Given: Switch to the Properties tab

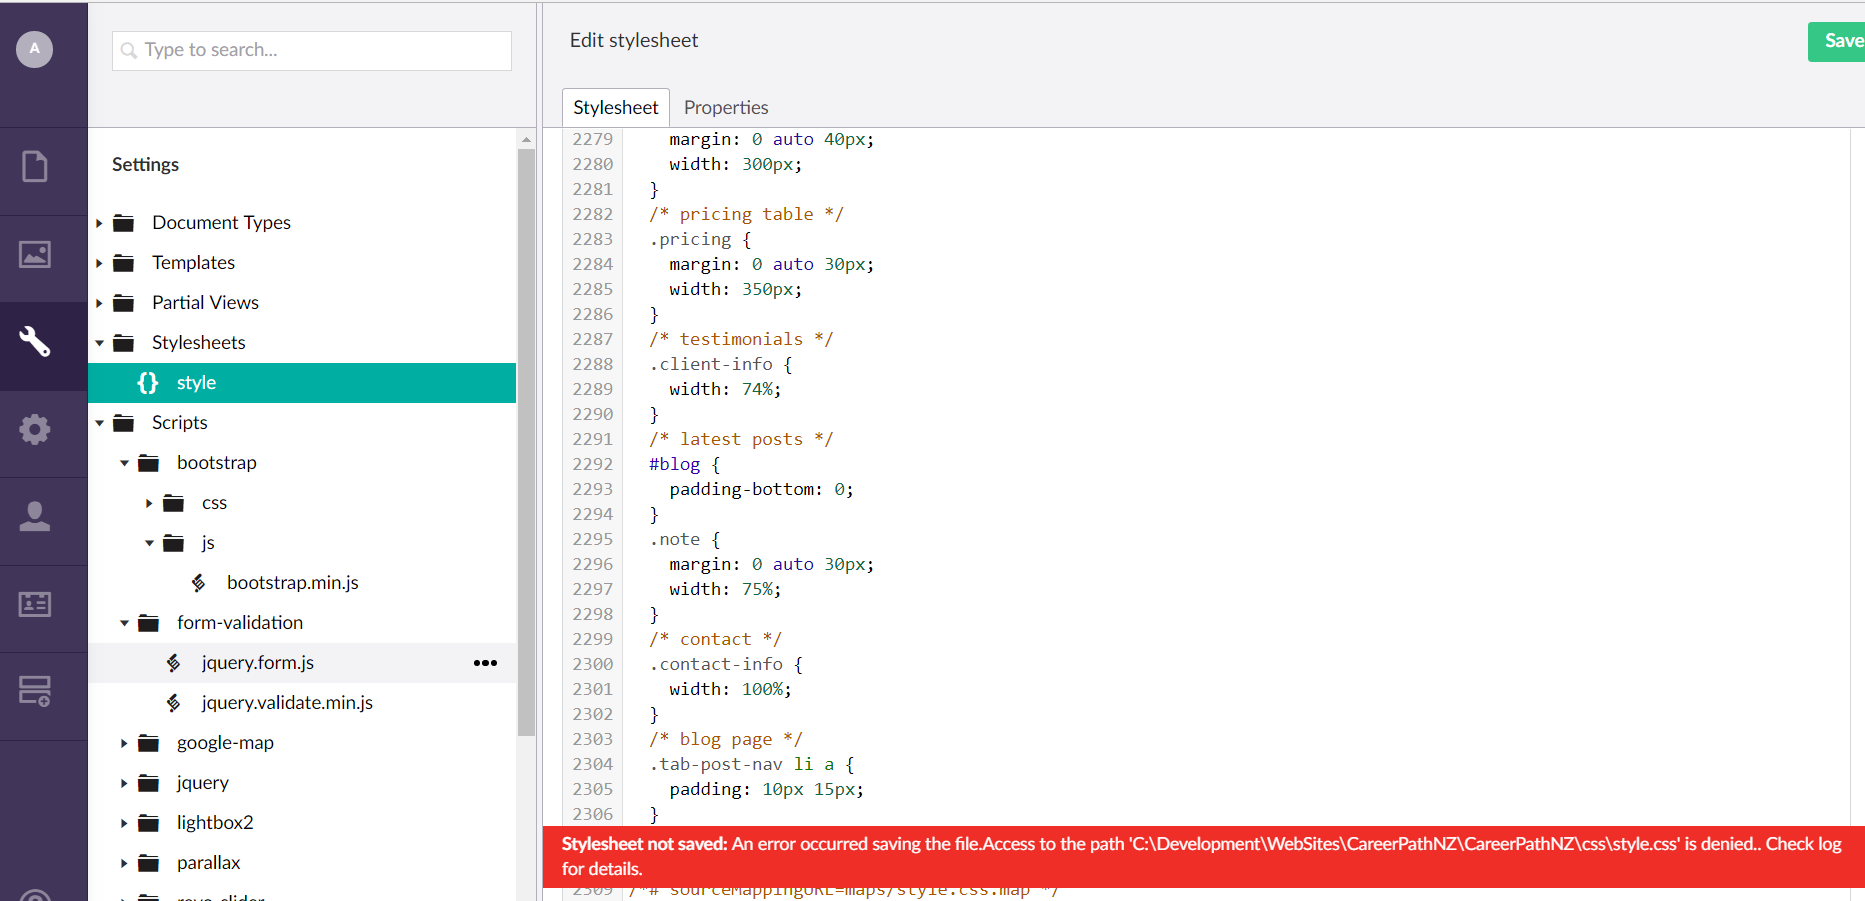Looking at the screenshot, I should (726, 107).
